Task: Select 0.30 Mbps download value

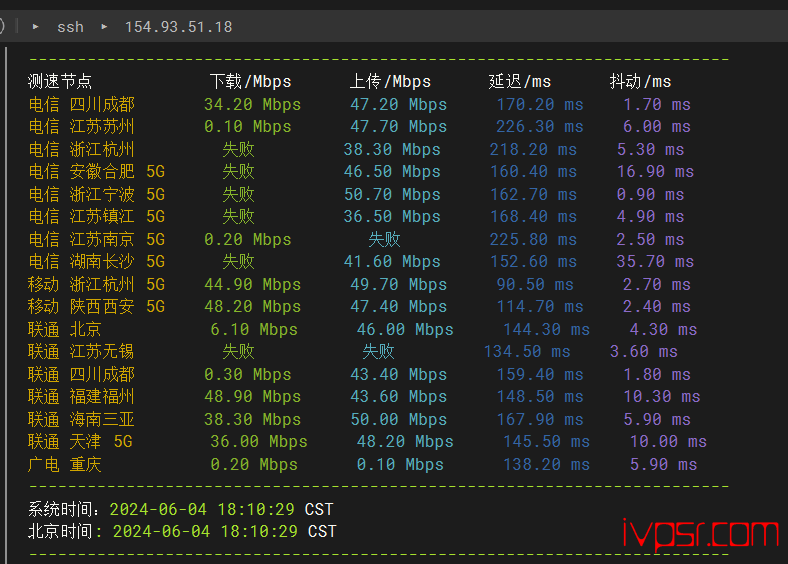Action: pos(247,374)
